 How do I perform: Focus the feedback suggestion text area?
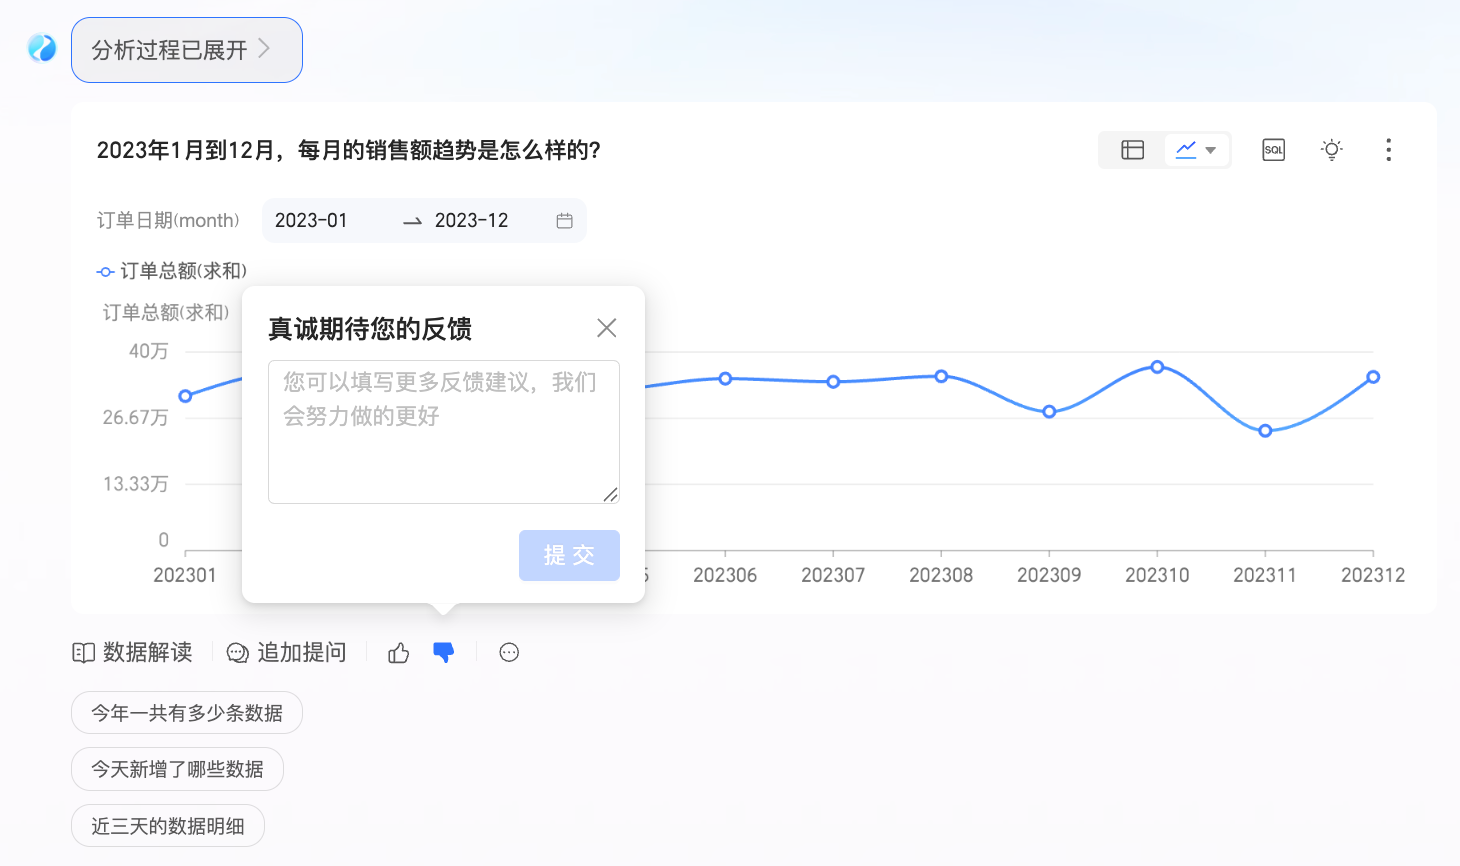[x=444, y=432]
